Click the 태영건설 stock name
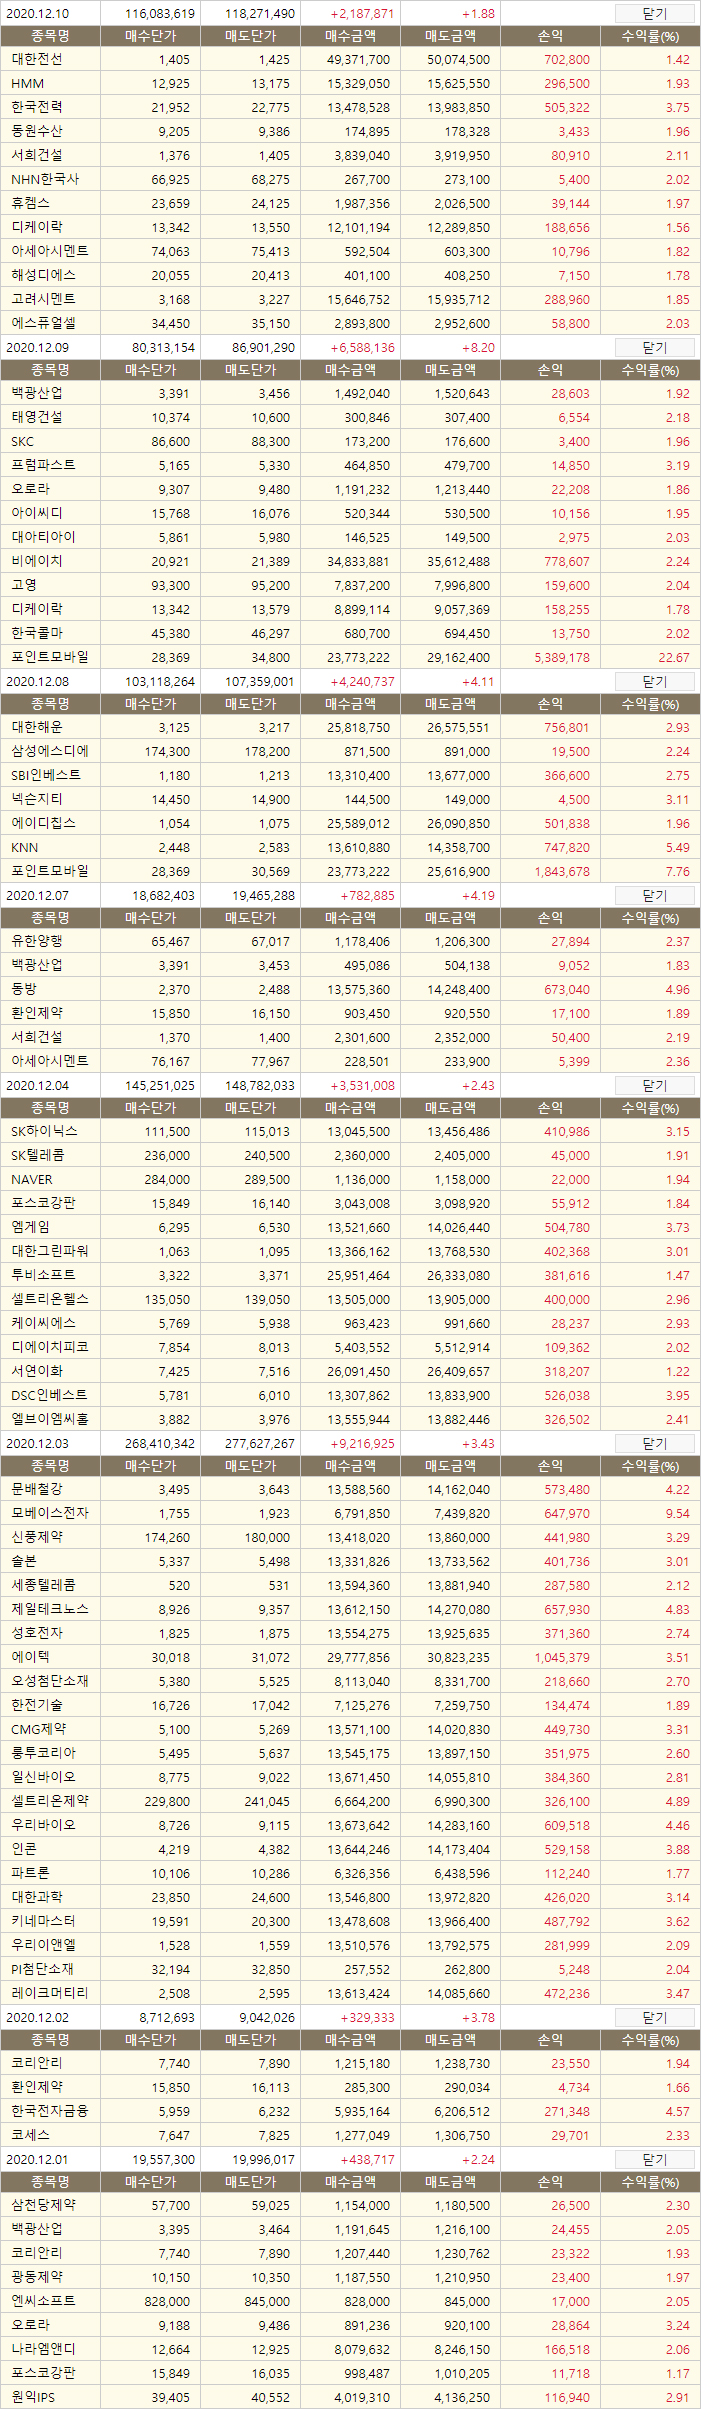Screen dimensions: 701x2409 tap(36, 417)
